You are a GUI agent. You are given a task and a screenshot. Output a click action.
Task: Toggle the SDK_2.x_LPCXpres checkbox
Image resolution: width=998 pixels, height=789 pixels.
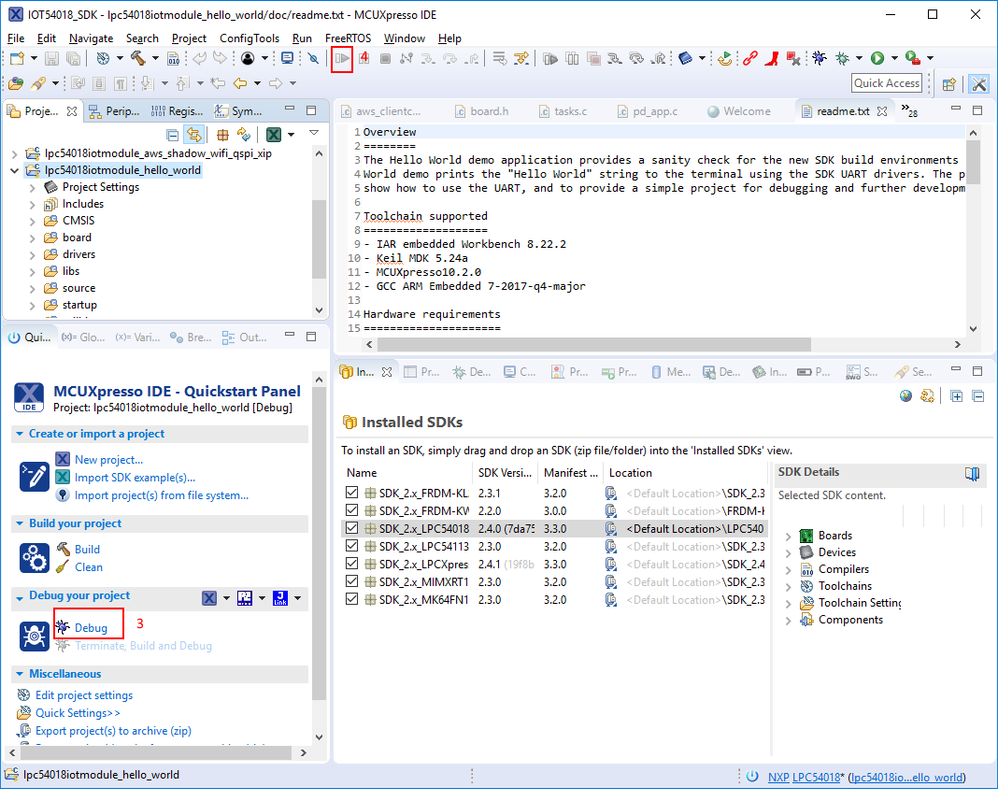pos(352,564)
